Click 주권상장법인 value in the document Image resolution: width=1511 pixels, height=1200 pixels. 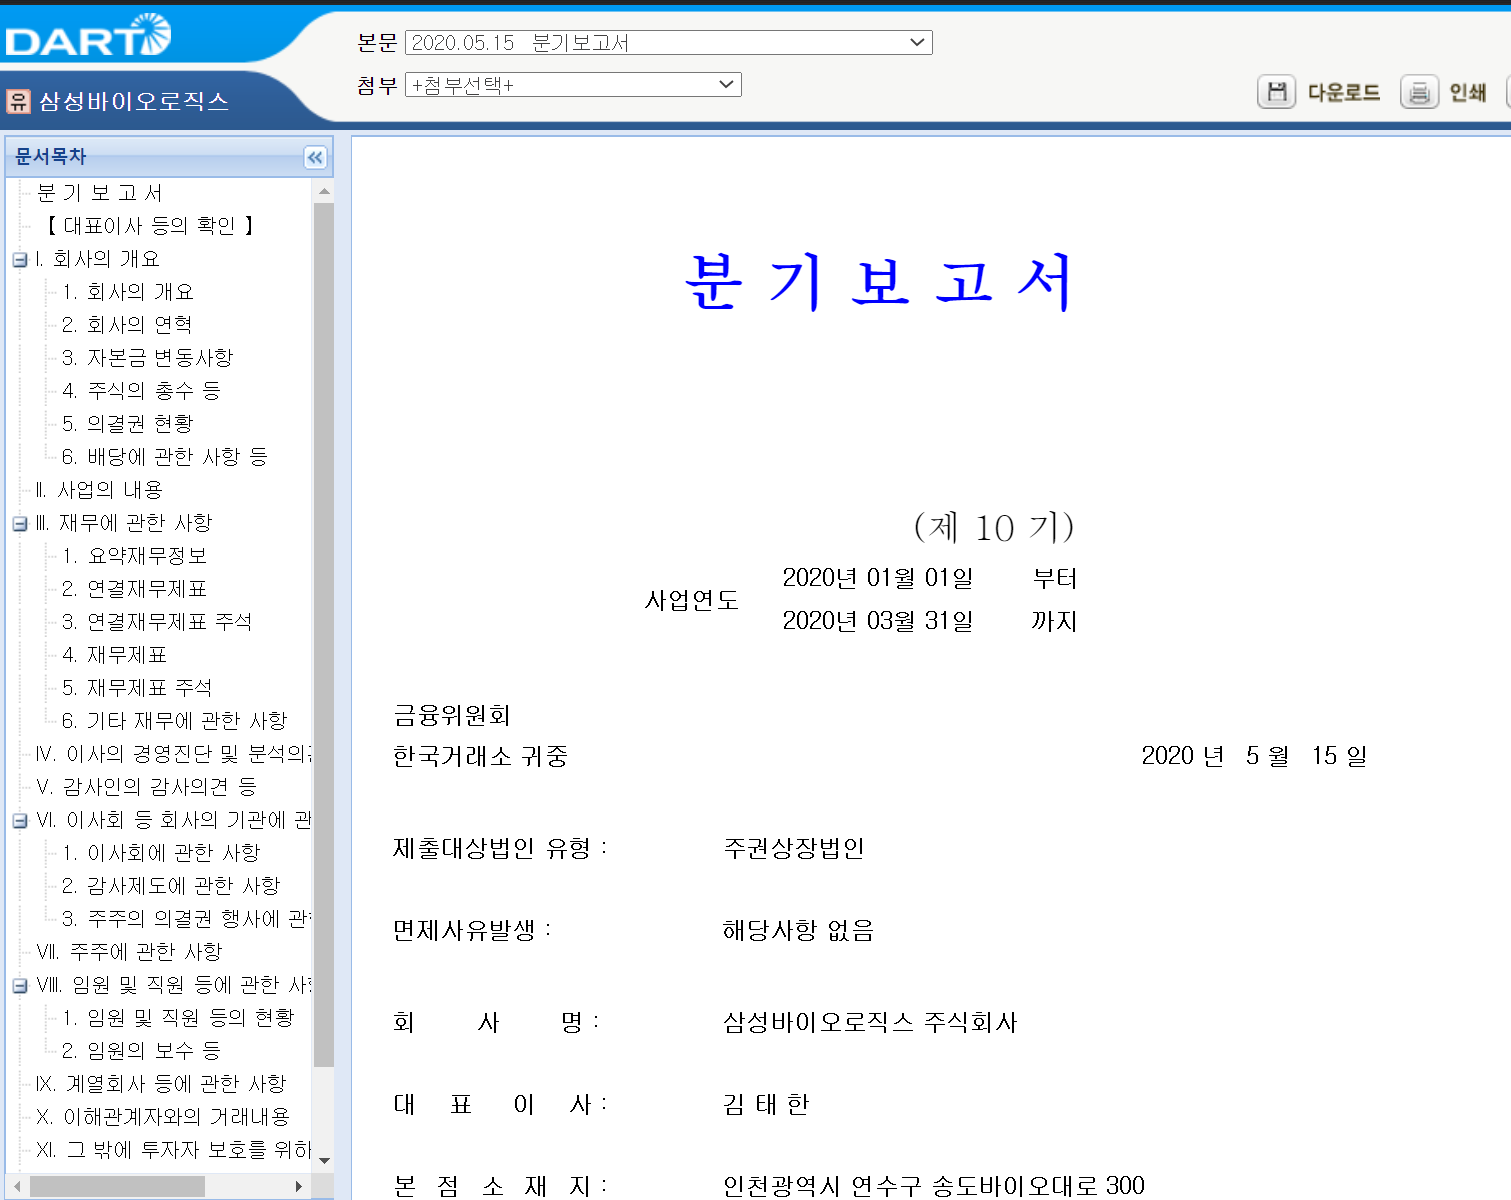(x=794, y=849)
